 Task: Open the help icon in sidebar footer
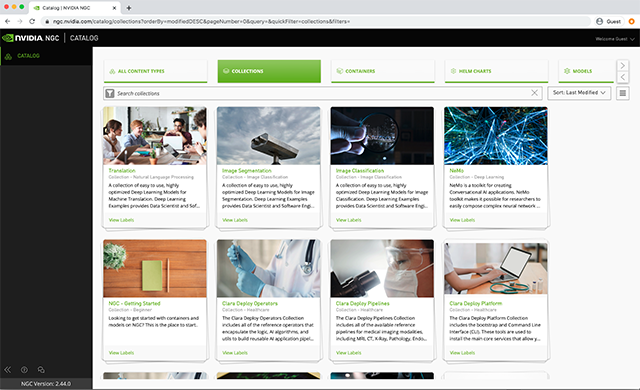click(x=24, y=370)
